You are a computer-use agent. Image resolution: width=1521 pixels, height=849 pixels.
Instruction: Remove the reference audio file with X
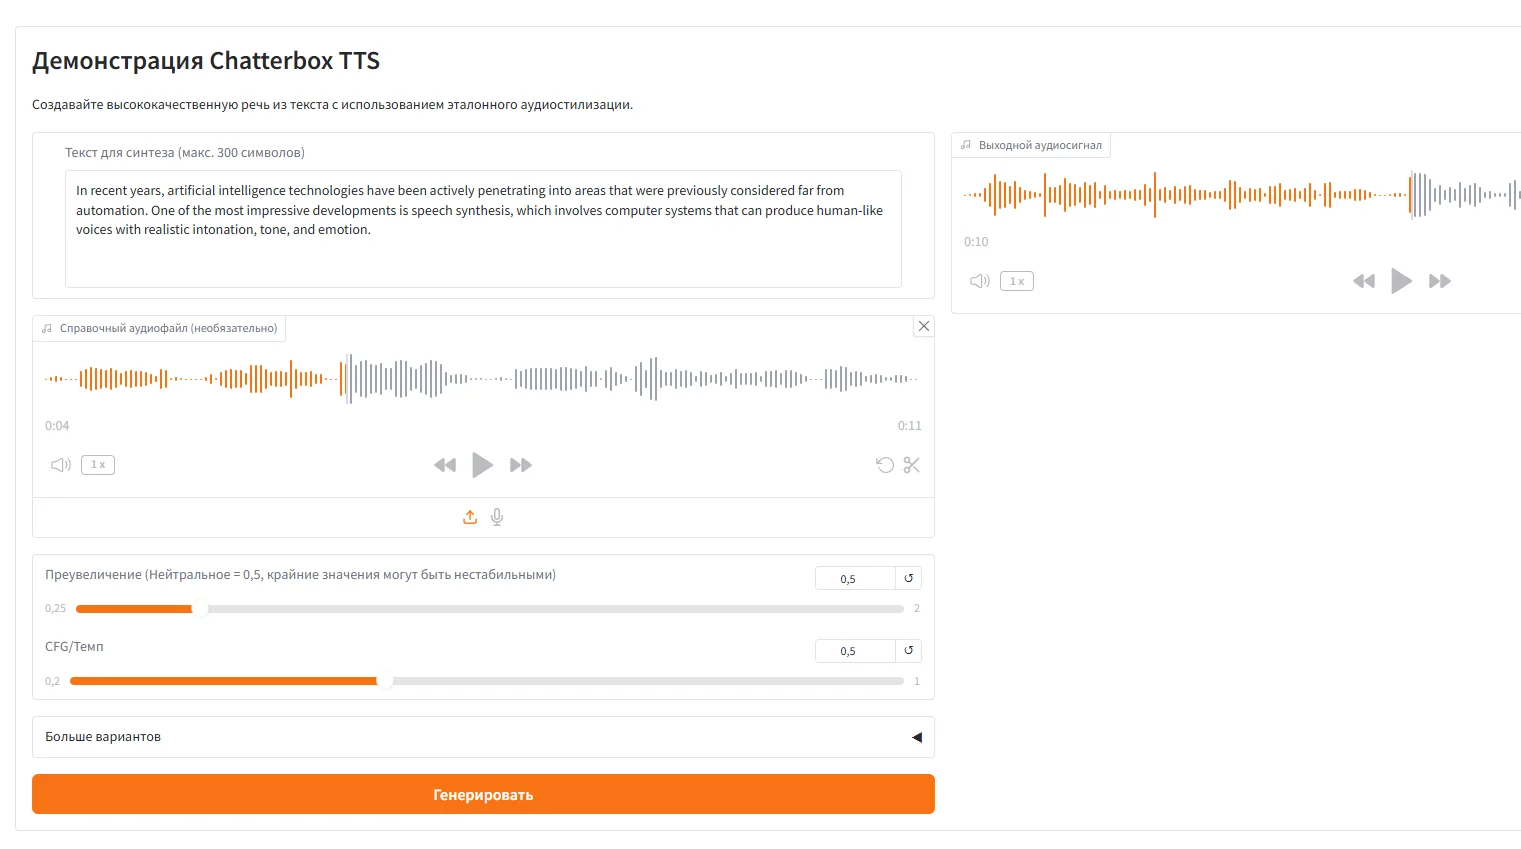pyautogui.click(x=924, y=326)
